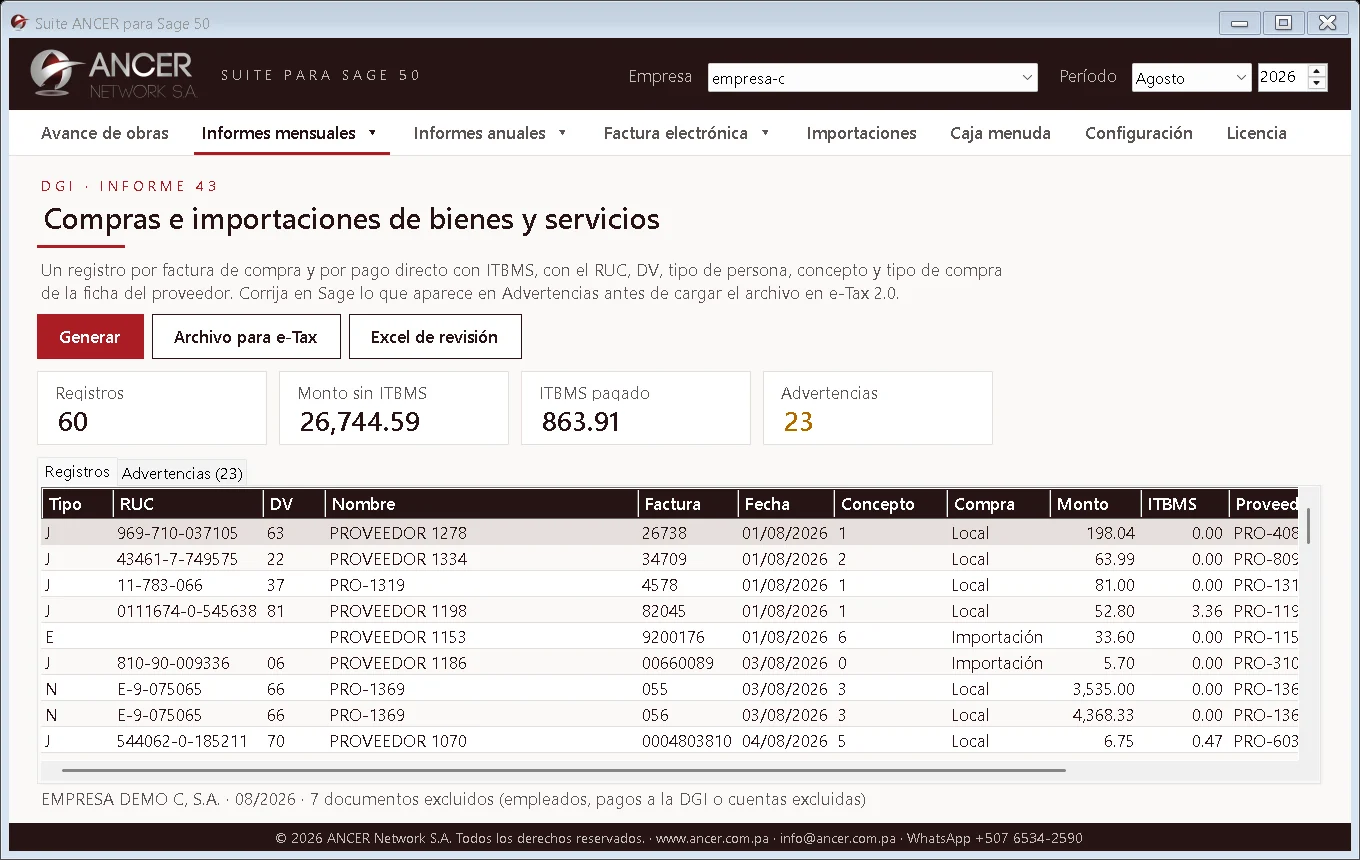Expand the Informes anuales menu
The width and height of the screenshot is (1360, 860).
point(490,133)
